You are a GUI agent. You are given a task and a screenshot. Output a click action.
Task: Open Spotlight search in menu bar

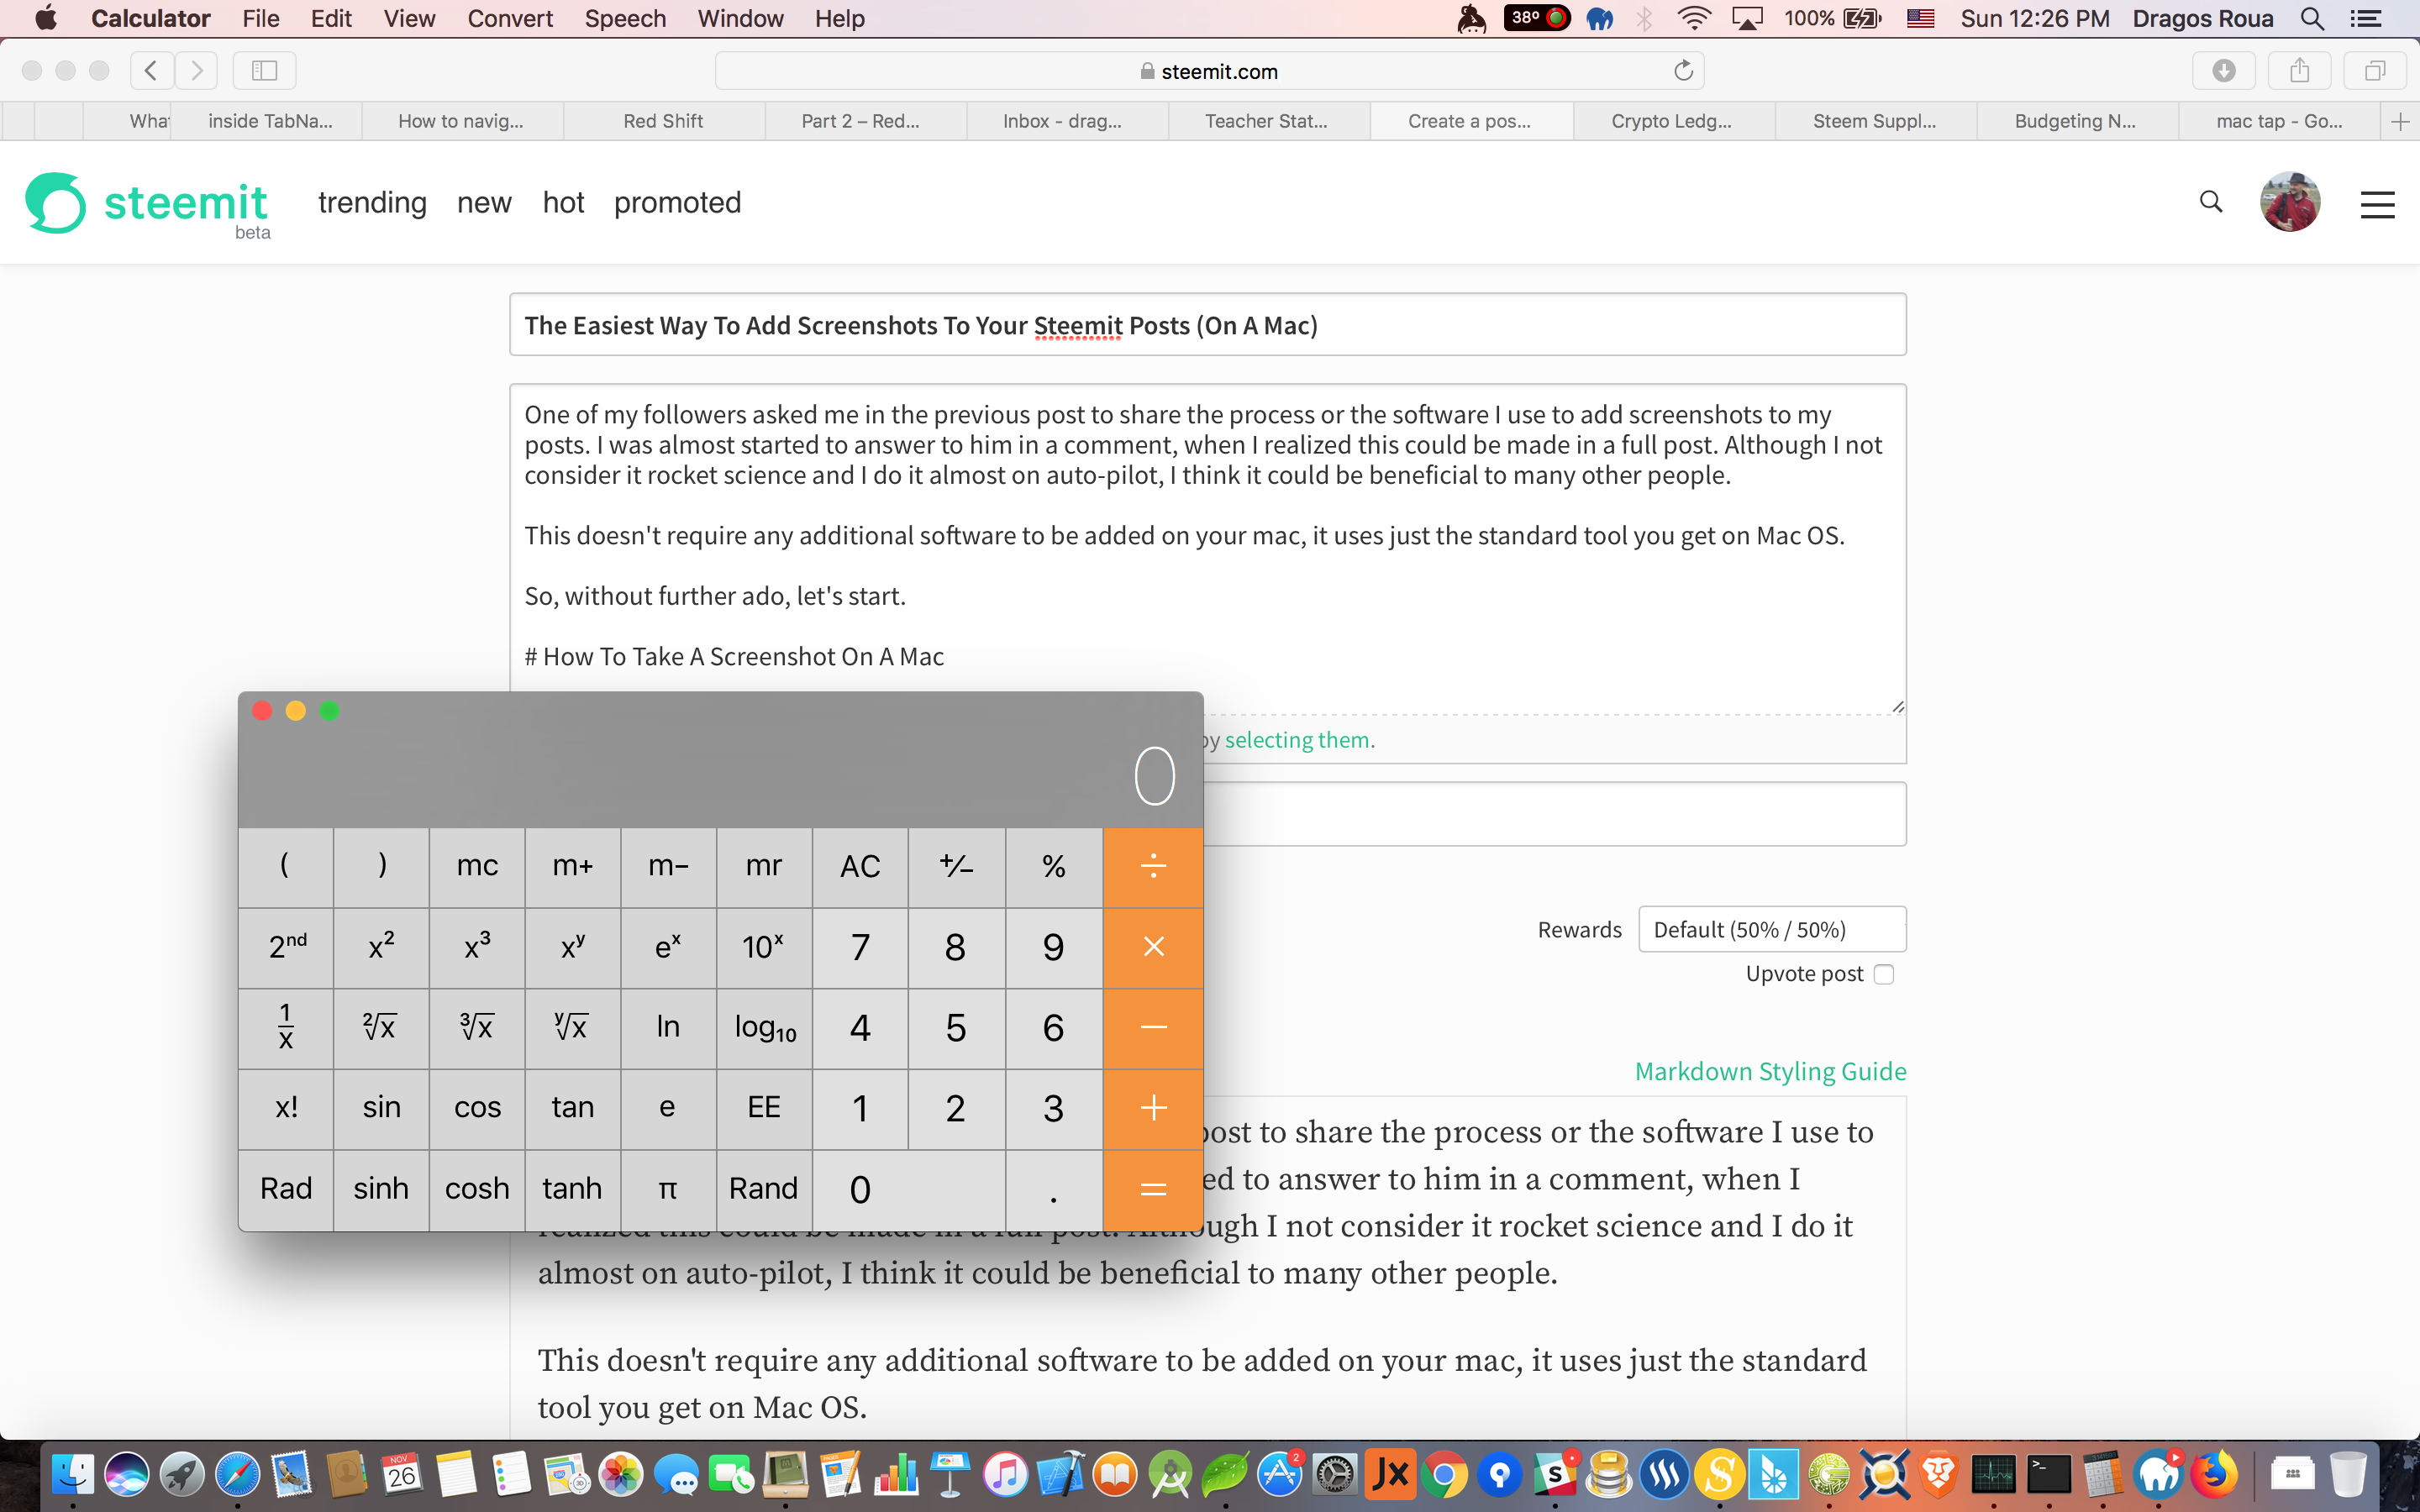(x=2311, y=18)
